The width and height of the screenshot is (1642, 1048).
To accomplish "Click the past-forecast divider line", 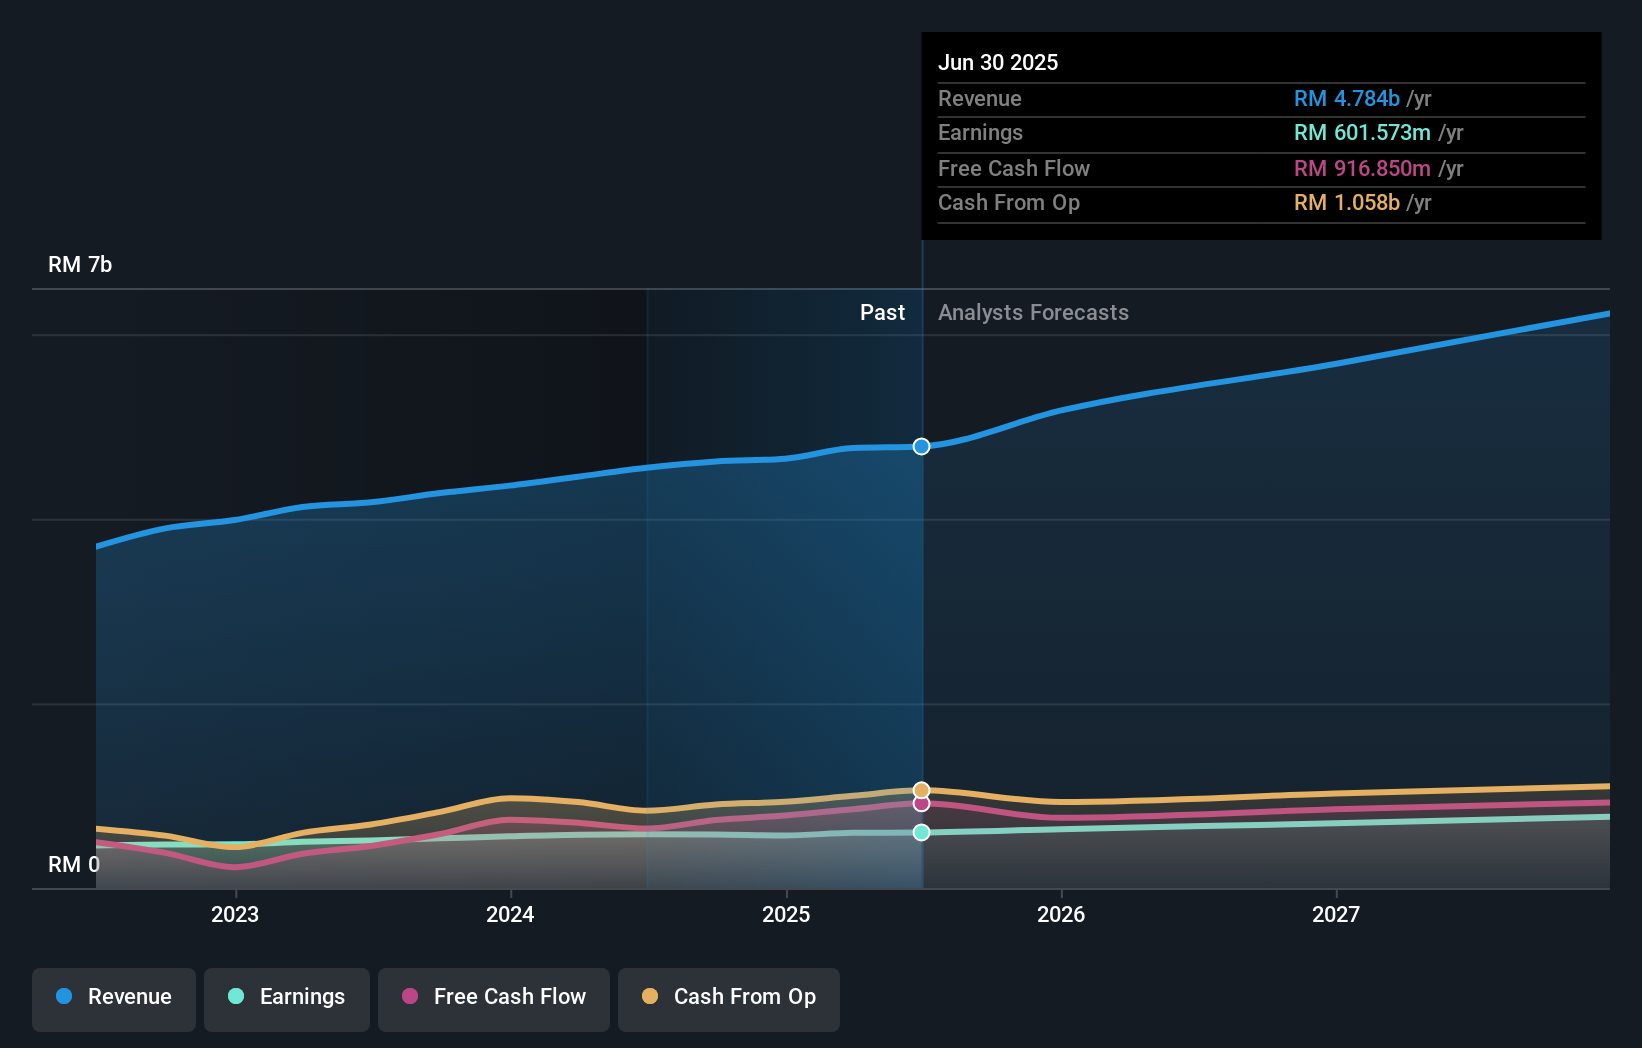I will 921,600.
